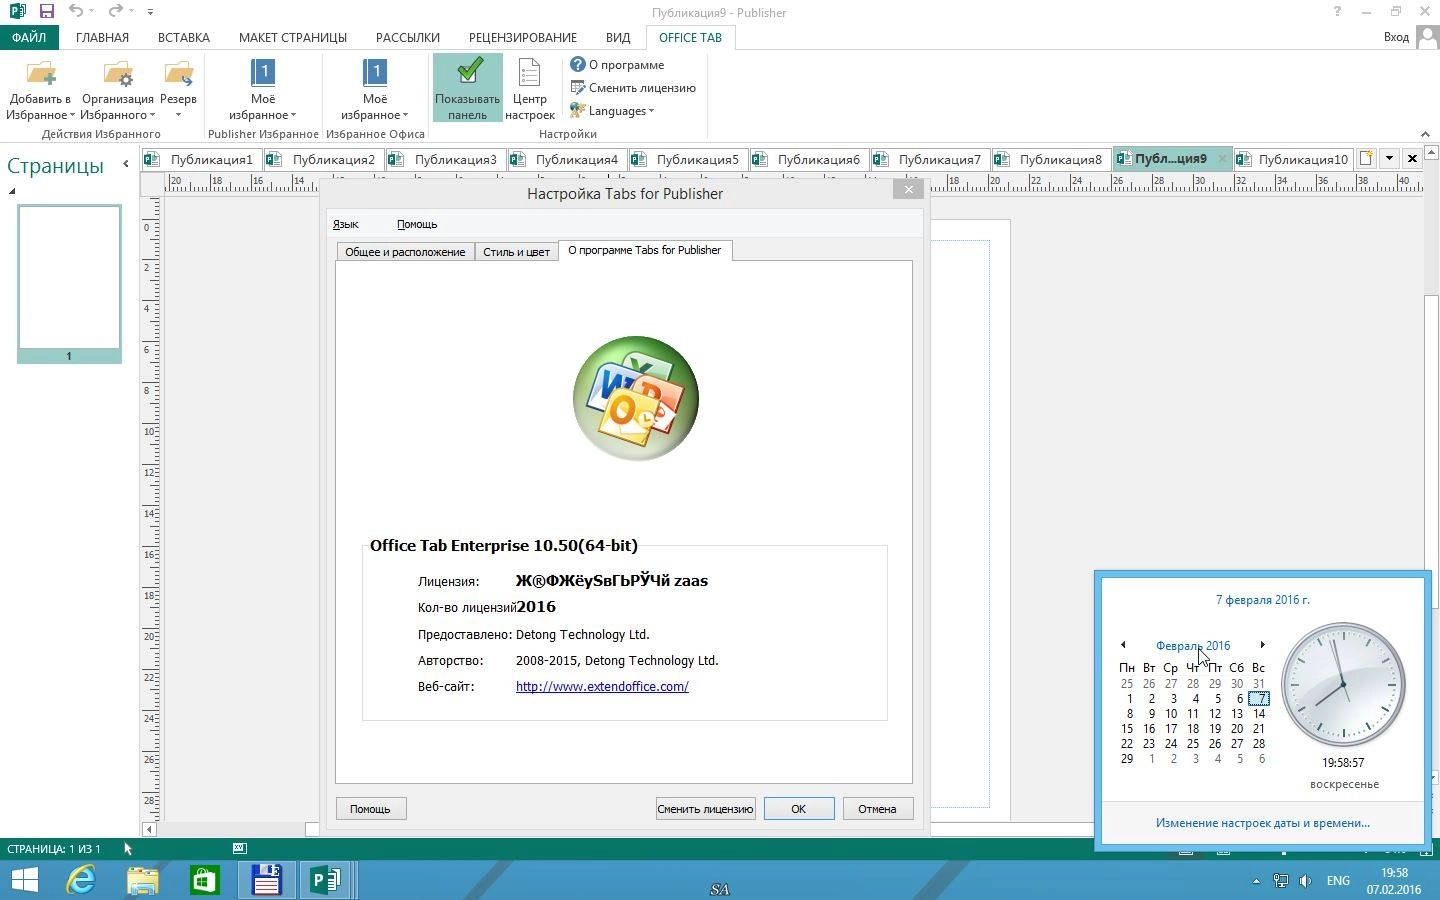Switch to the Публикация10 document tab
The image size is (1440, 900).
pyautogui.click(x=1293, y=159)
